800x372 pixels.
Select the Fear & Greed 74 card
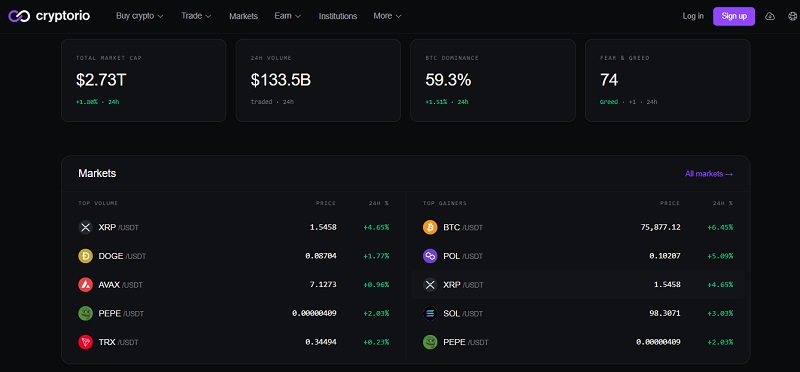(x=667, y=81)
